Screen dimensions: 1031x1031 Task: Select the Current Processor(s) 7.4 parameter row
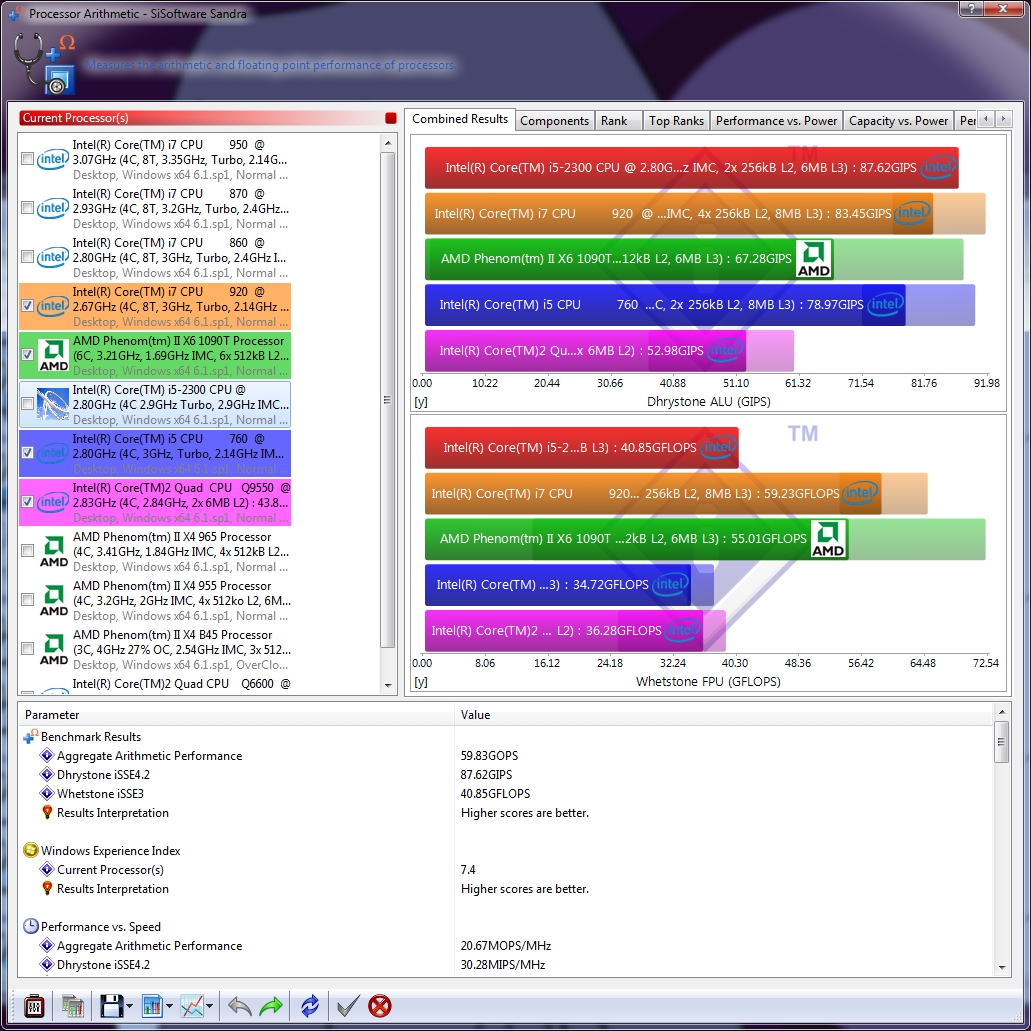(506, 869)
